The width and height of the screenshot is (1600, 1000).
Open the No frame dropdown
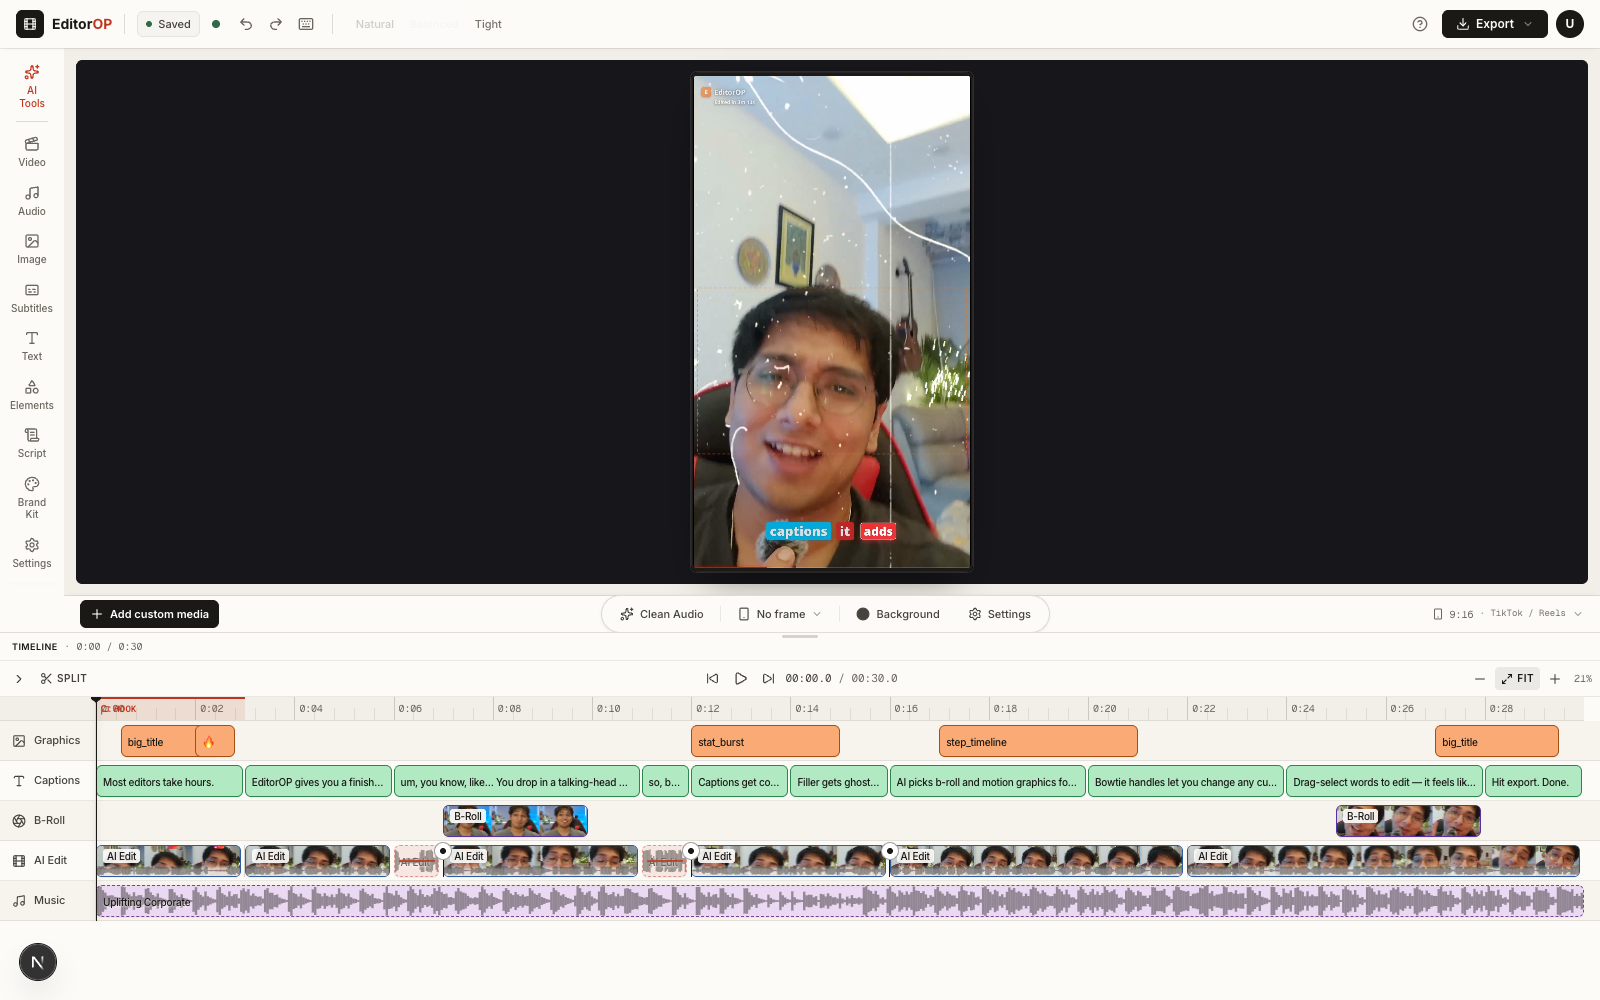780,614
